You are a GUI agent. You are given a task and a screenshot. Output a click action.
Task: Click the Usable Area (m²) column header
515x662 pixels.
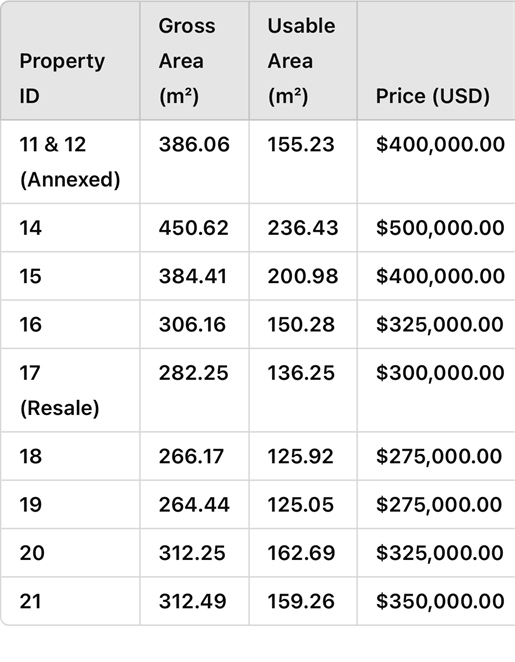(303, 61)
